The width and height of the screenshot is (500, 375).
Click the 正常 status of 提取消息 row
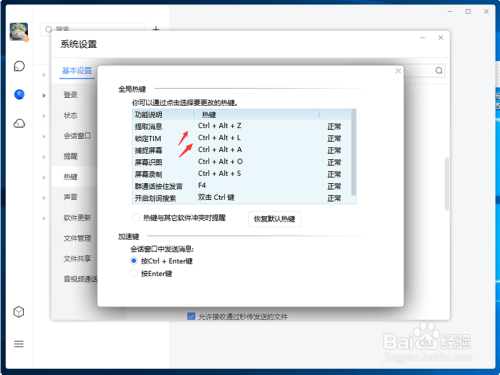click(334, 127)
